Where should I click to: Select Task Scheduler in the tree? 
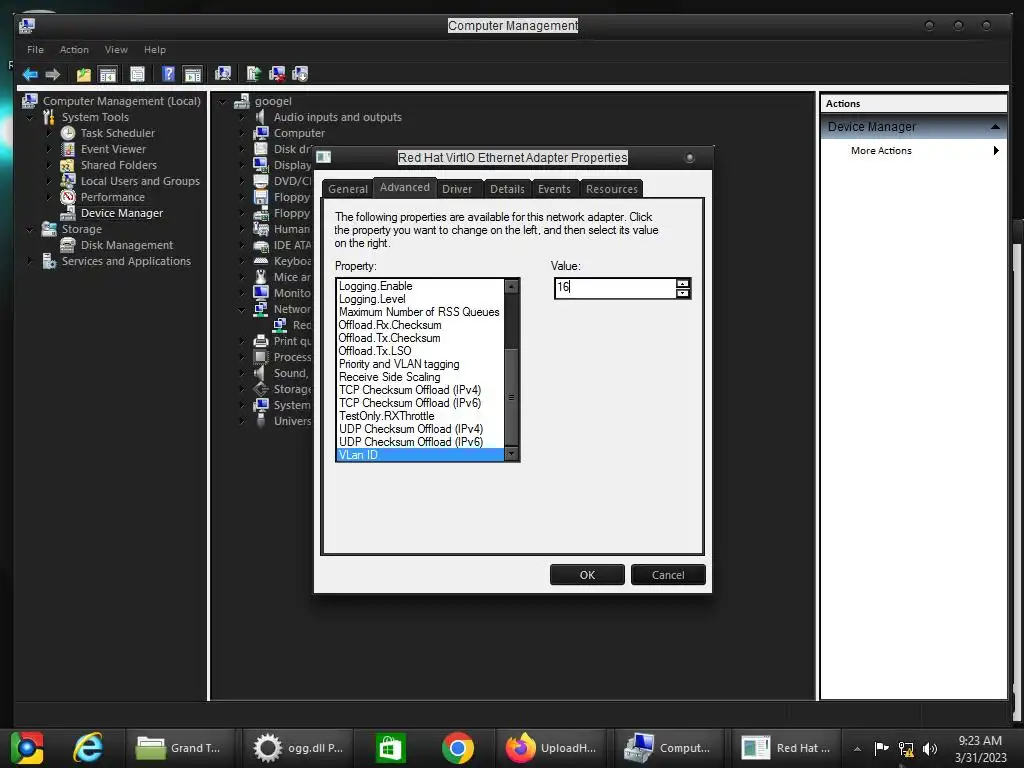pos(118,133)
